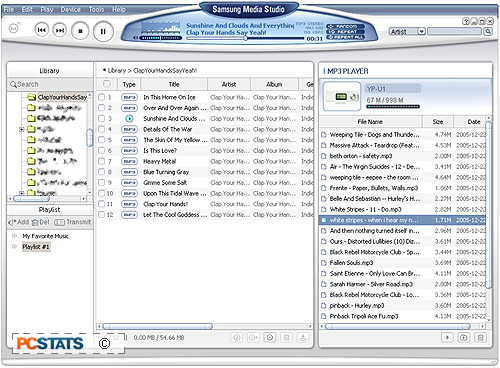
Task: Delete a device file with the MP3 player trash icon
Action: (480, 338)
